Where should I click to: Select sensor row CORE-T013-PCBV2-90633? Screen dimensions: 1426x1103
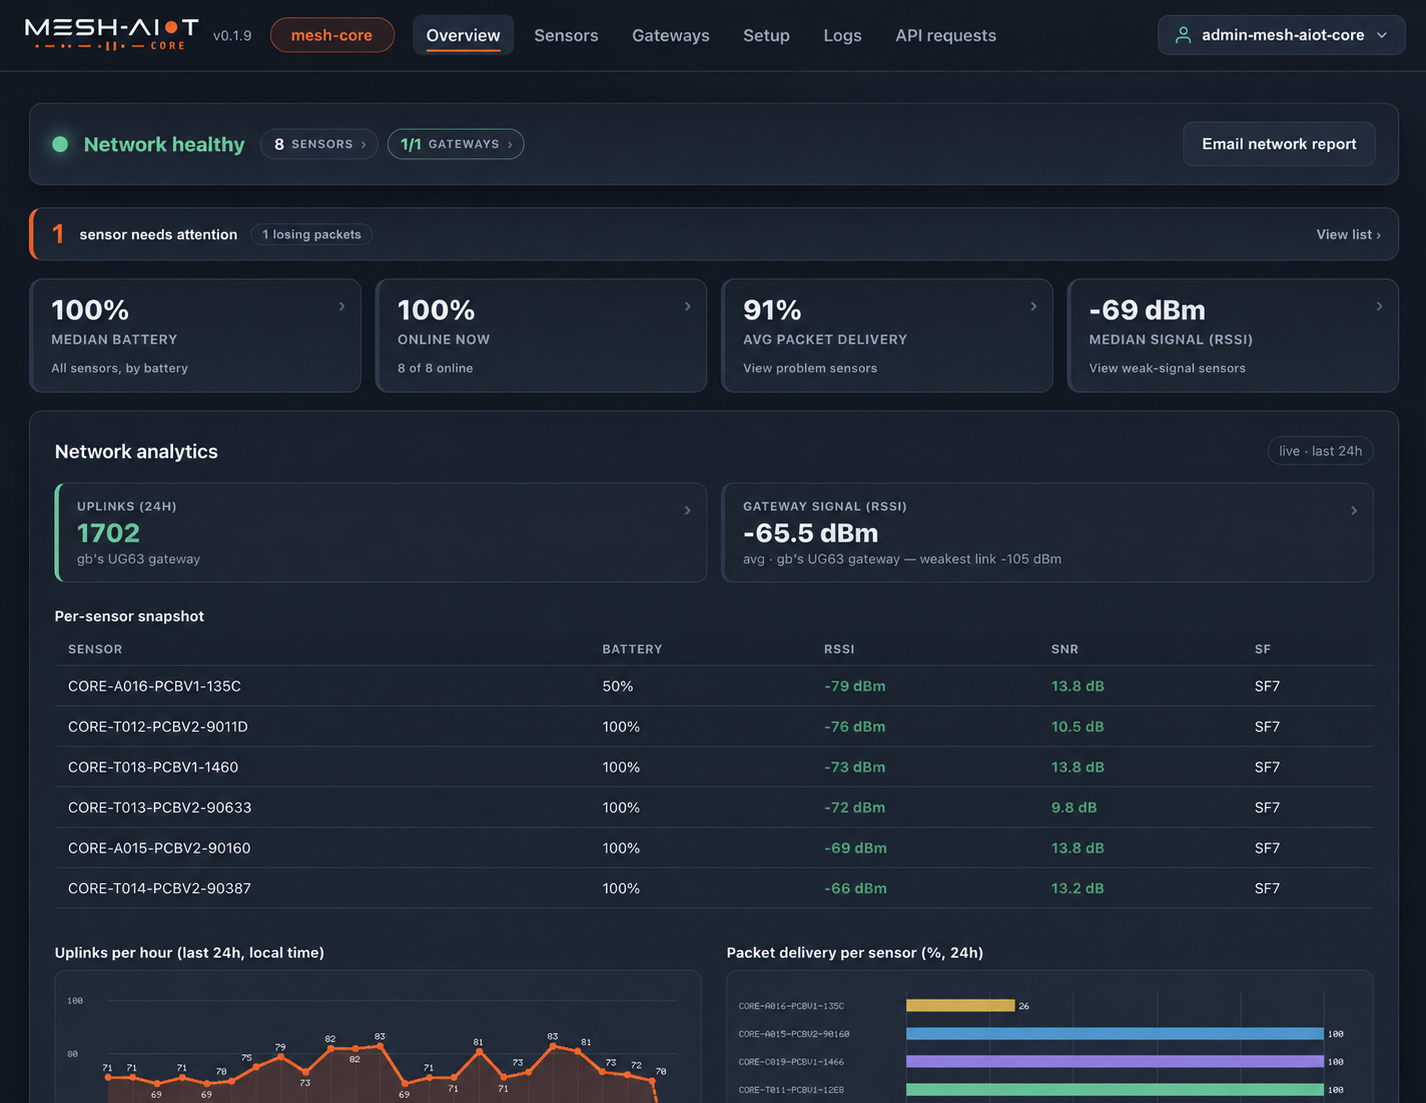click(714, 807)
